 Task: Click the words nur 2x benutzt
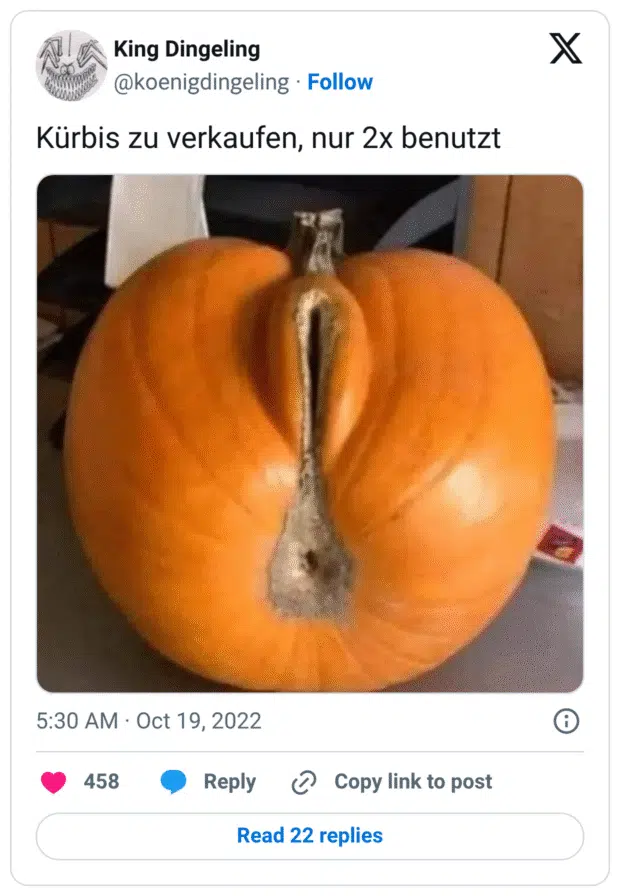pos(406,138)
